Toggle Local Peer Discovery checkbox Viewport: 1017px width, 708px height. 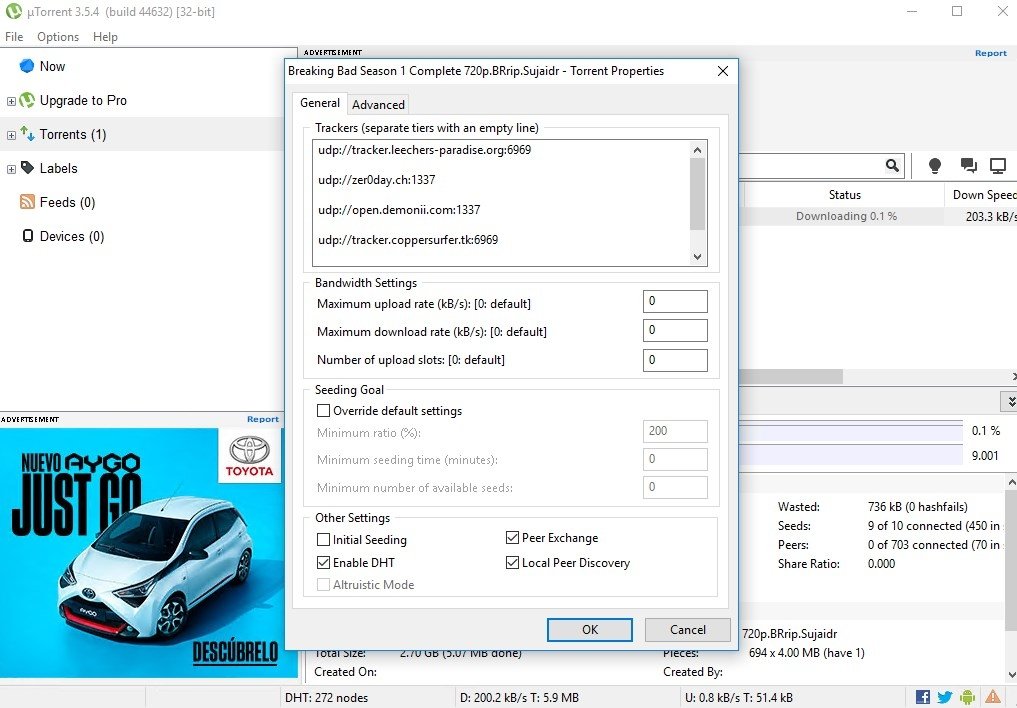[x=512, y=562]
